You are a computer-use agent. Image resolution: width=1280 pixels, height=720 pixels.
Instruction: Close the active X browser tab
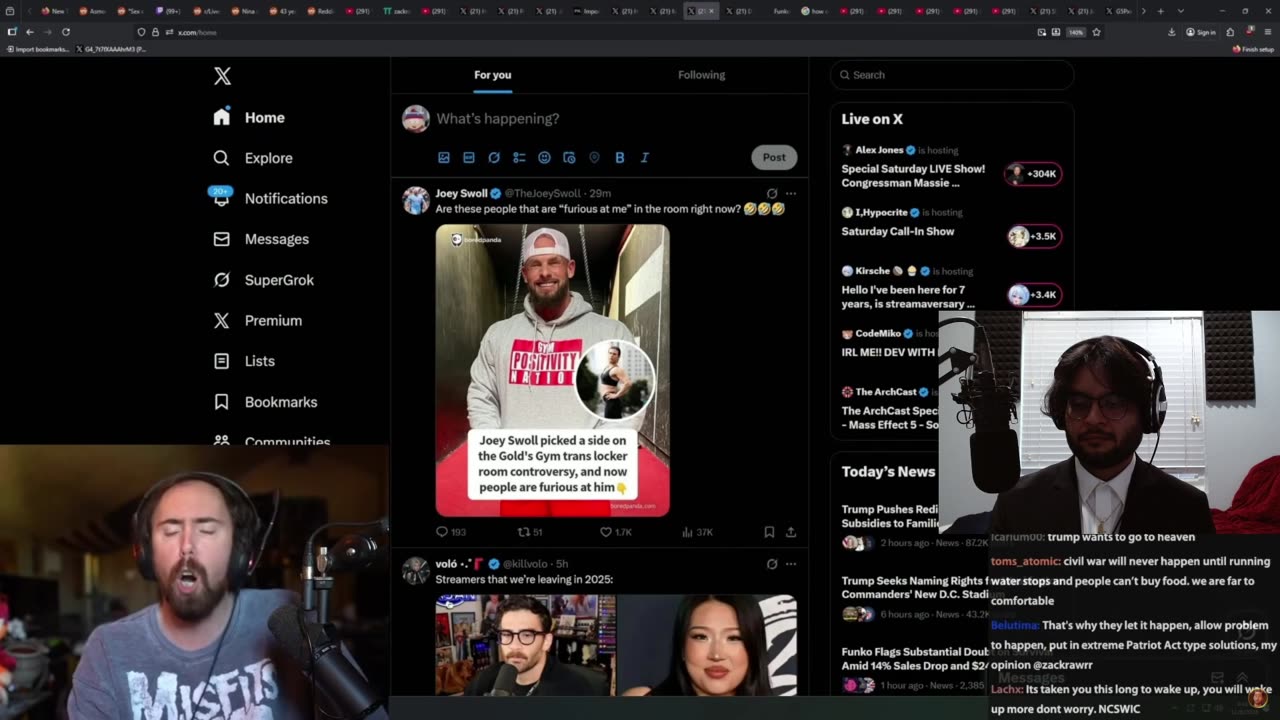click(711, 11)
